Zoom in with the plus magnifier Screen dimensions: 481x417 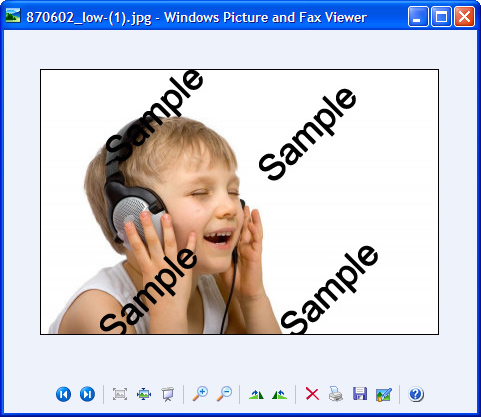(200, 394)
